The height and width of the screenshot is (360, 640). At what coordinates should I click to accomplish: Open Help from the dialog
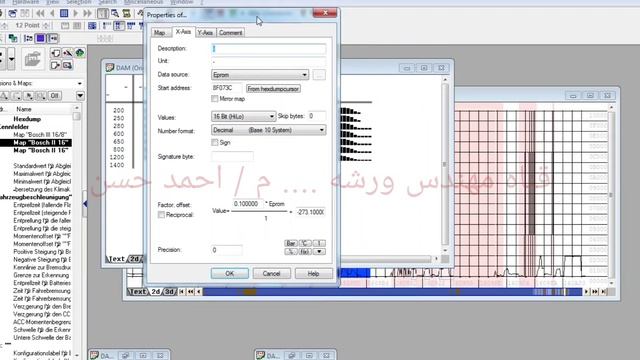[x=313, y=273]
